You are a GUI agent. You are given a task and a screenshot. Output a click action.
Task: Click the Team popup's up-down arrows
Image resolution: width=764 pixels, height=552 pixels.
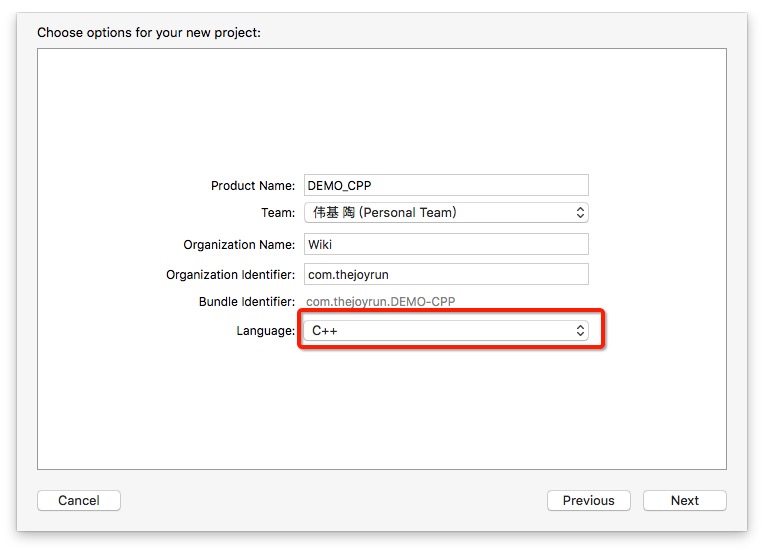tap(580, 212)
